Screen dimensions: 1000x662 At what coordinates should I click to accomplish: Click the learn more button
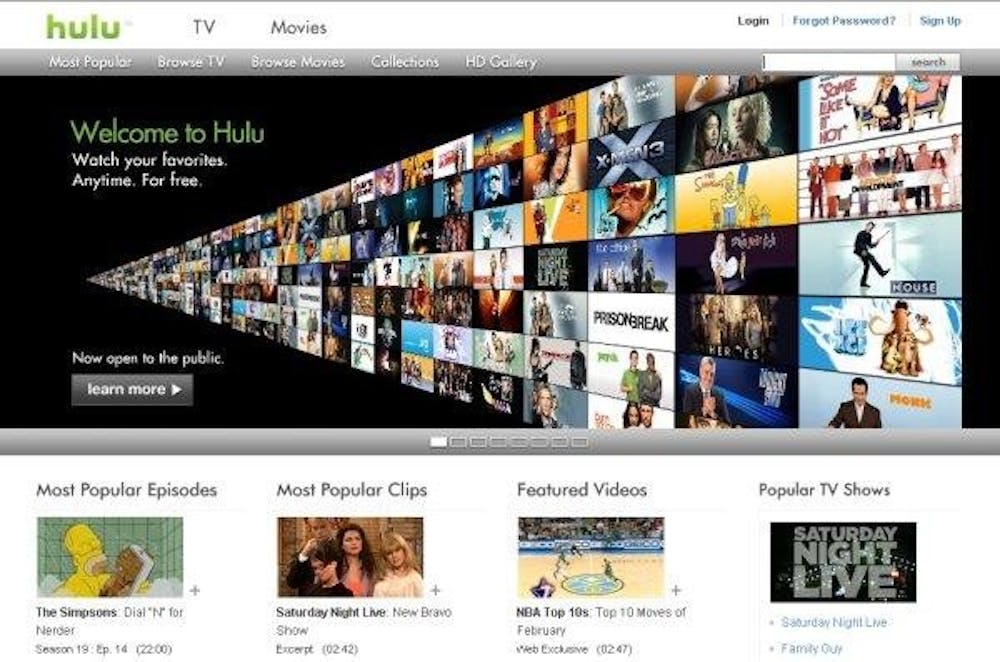click(132, 389)
